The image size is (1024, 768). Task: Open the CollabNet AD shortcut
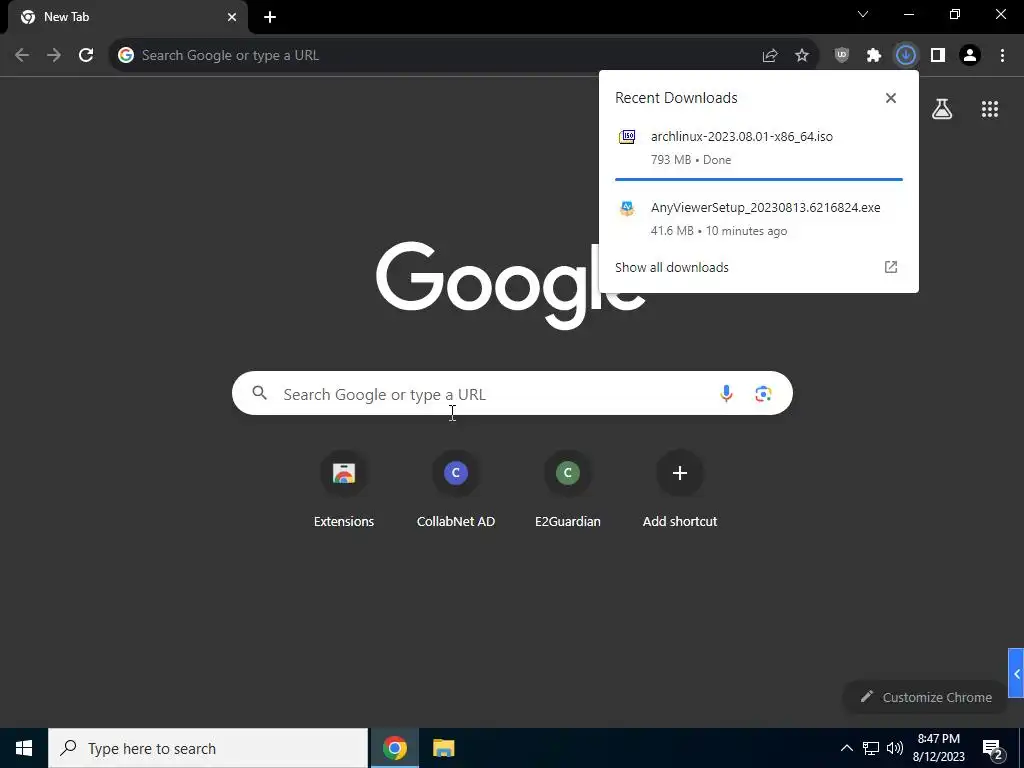[456, 489]
